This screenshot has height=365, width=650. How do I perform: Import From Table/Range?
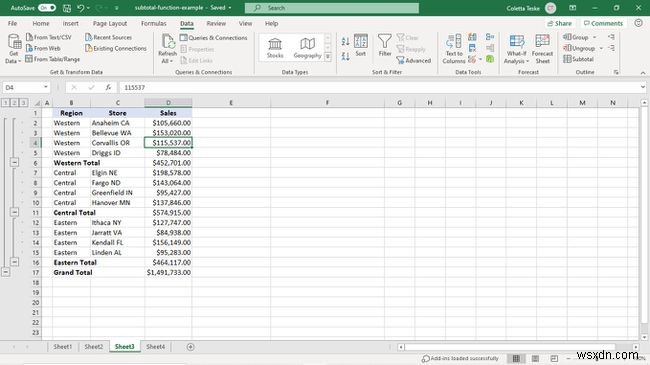pyautogui.click(x=52, y=59)
